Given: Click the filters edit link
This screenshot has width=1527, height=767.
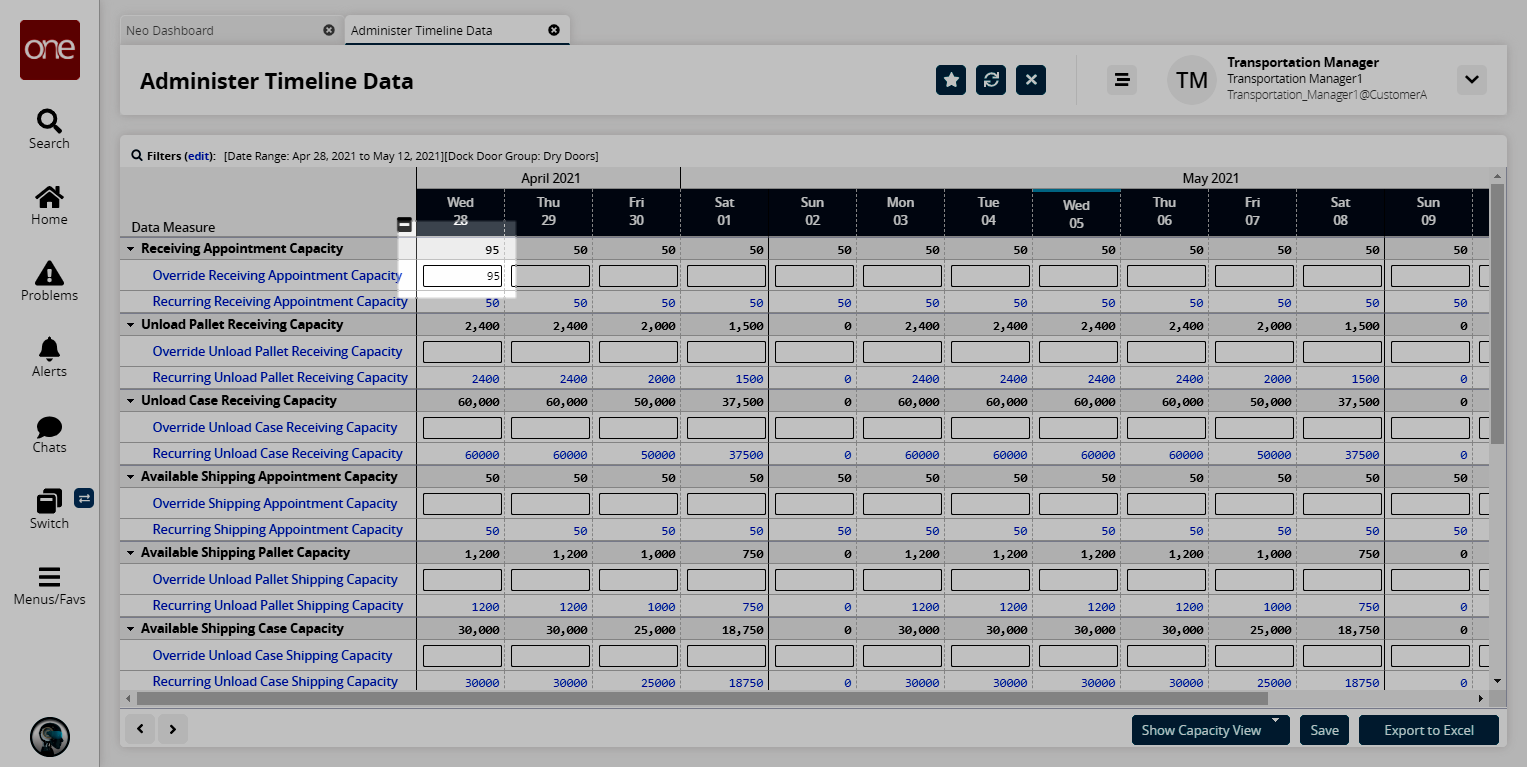Looking at the screenshot, I should click(x=200, y=156).
